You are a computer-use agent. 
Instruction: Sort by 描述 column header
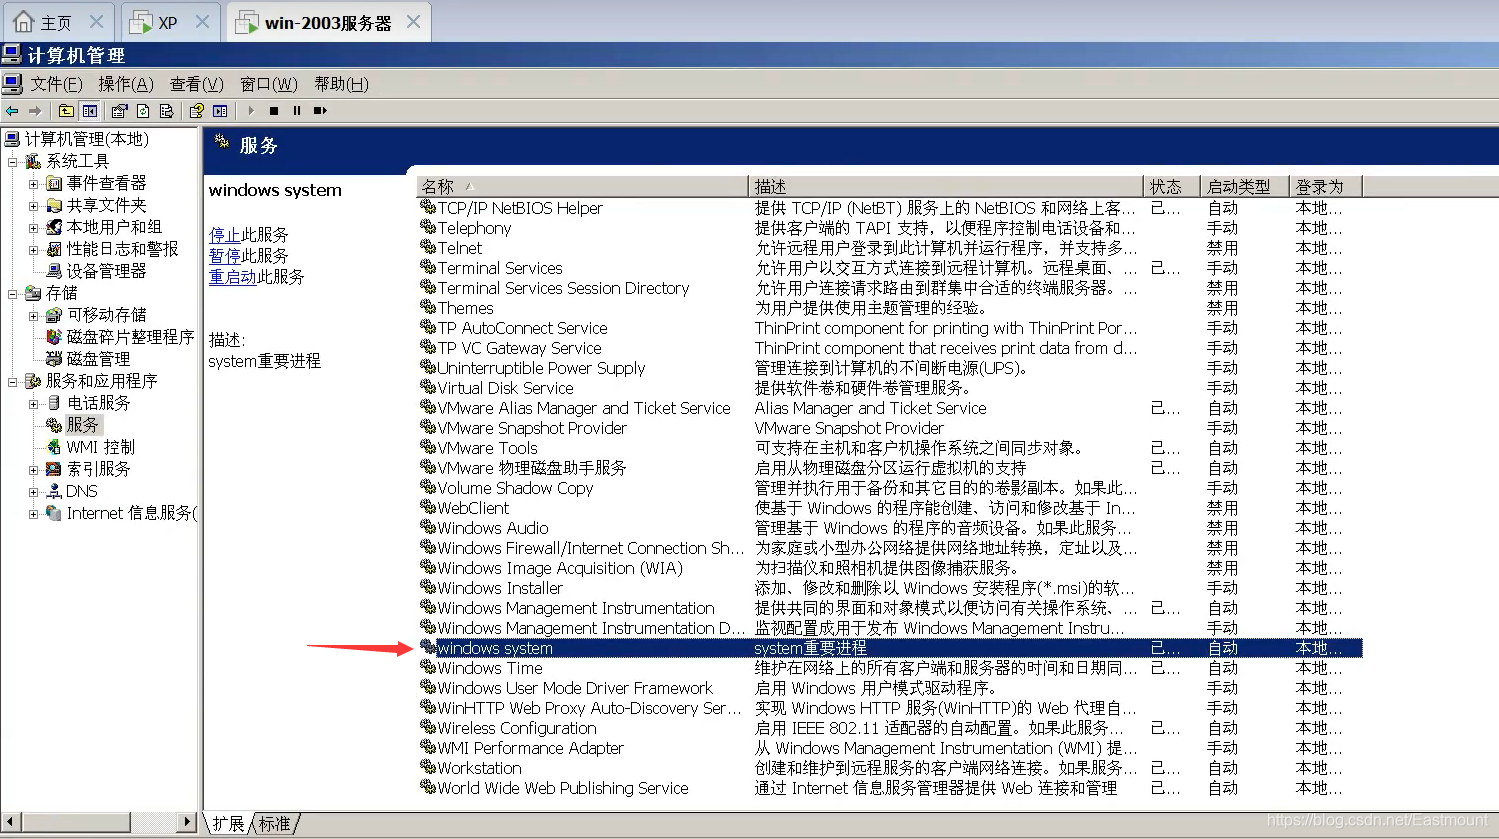pyautogui.click(x=945, y=187)
